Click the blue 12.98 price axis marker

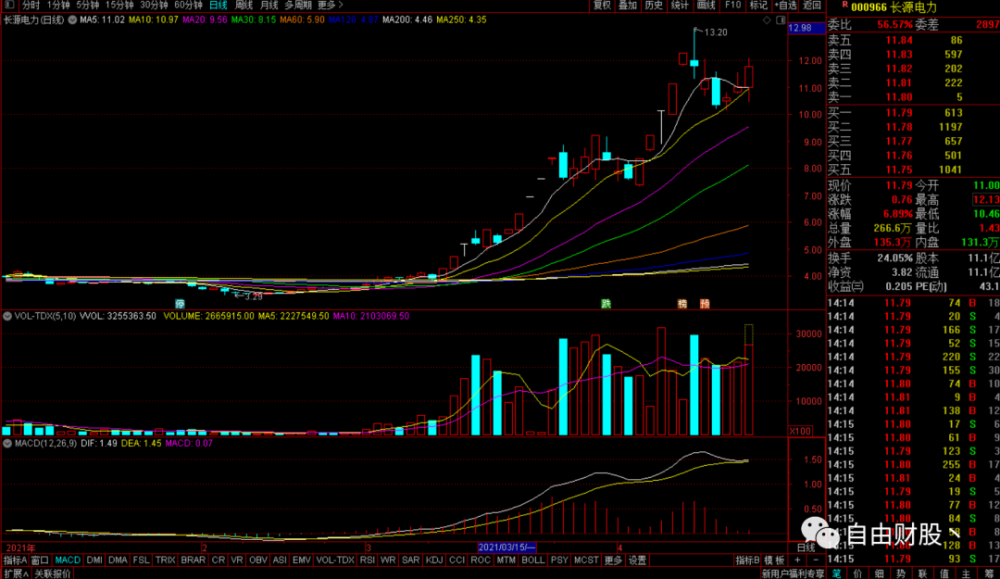[800, 28]
